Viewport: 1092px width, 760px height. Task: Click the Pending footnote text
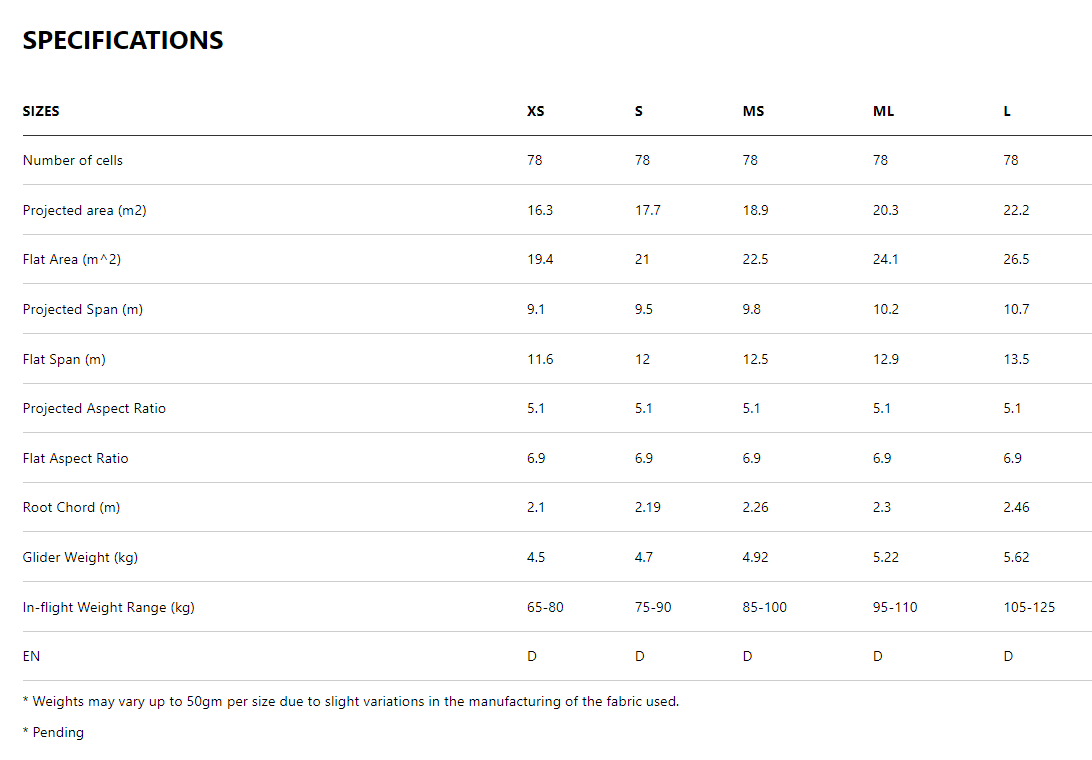point(57,732)
